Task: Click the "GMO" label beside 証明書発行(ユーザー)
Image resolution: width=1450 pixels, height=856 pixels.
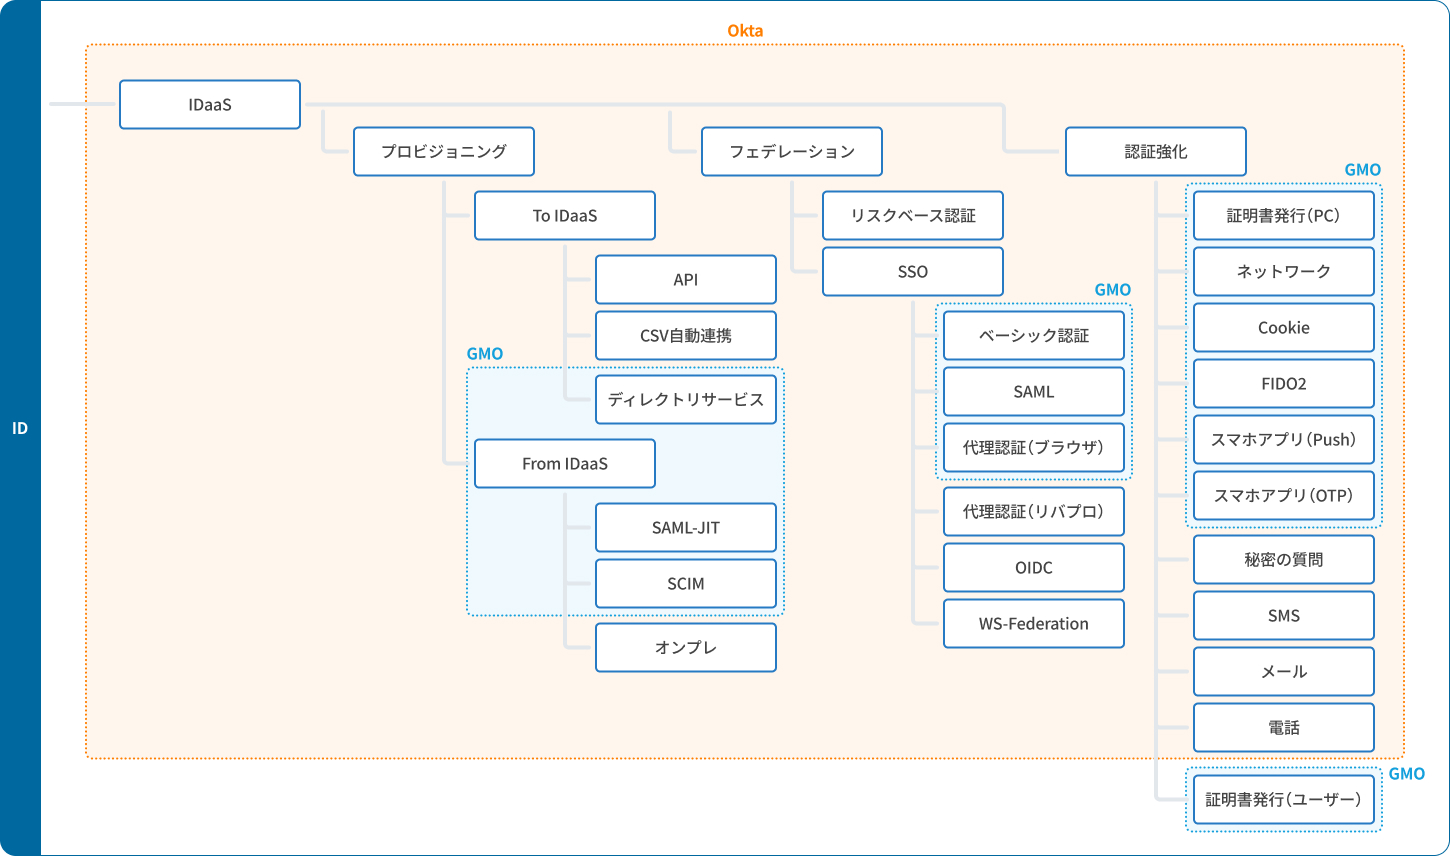Action: [1407, 774]
